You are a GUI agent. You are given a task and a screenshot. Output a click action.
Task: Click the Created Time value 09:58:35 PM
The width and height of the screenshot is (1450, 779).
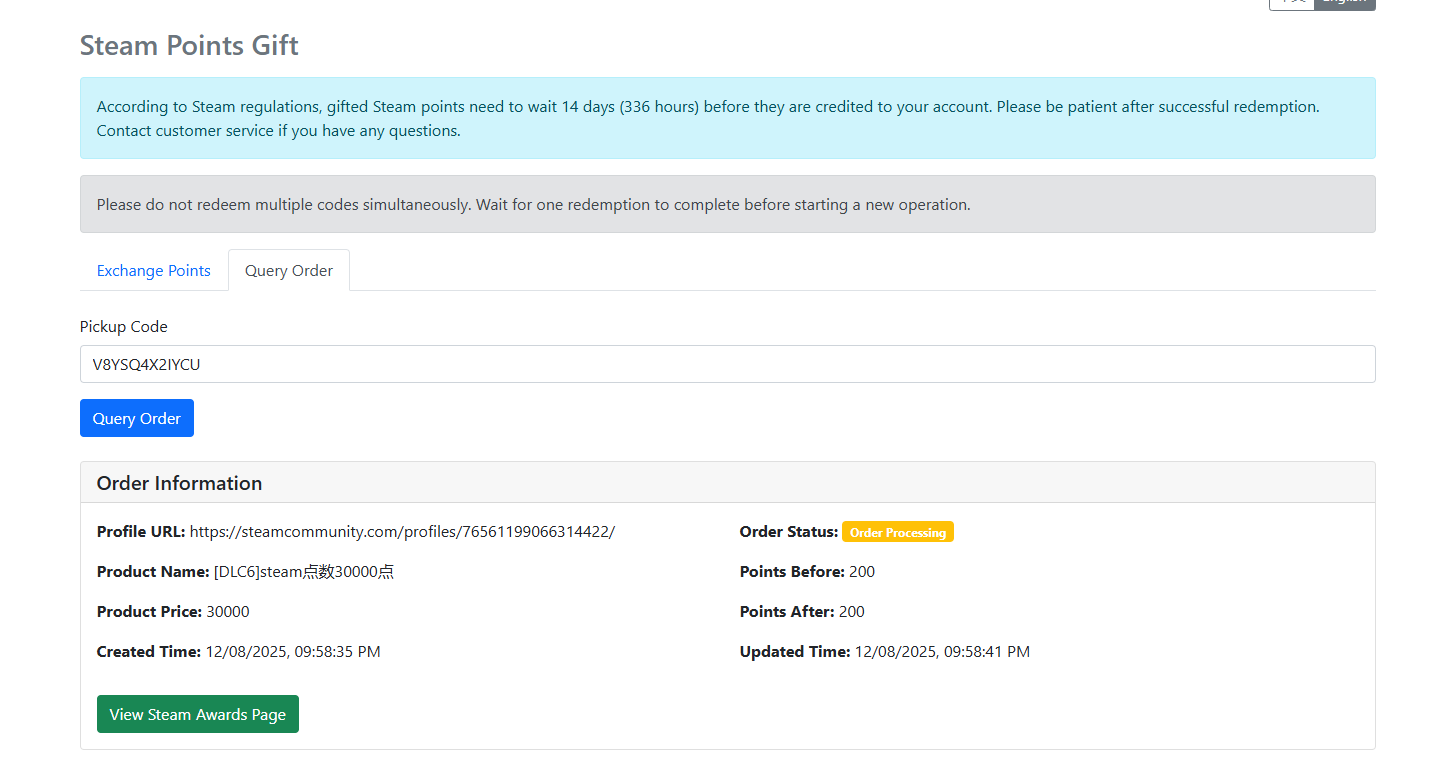click(x=293, y=652)
